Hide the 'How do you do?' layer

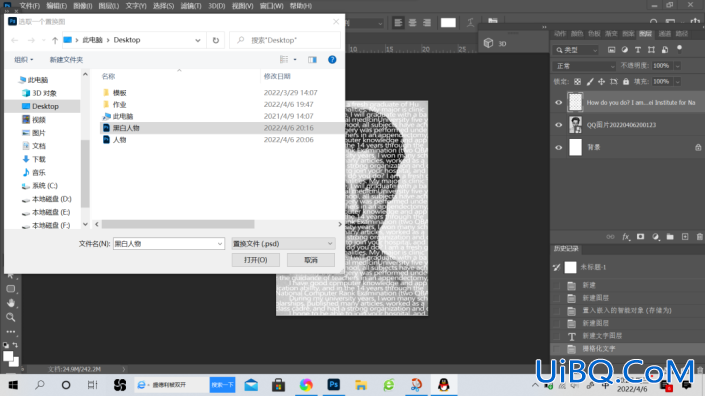pyautogui.click(x=558, y=102)
